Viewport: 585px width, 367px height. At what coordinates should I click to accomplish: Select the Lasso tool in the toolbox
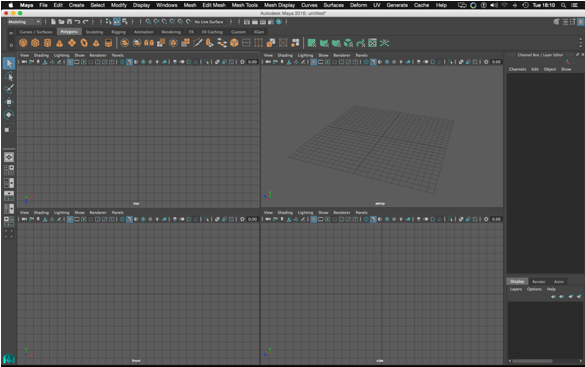[9, 76]
